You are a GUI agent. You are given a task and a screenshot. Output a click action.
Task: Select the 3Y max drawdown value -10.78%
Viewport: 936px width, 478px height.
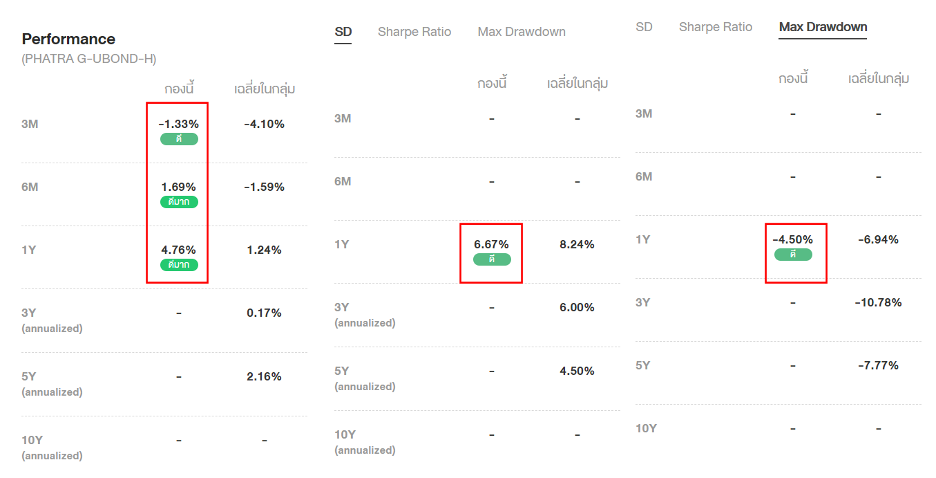pos(880,302)
